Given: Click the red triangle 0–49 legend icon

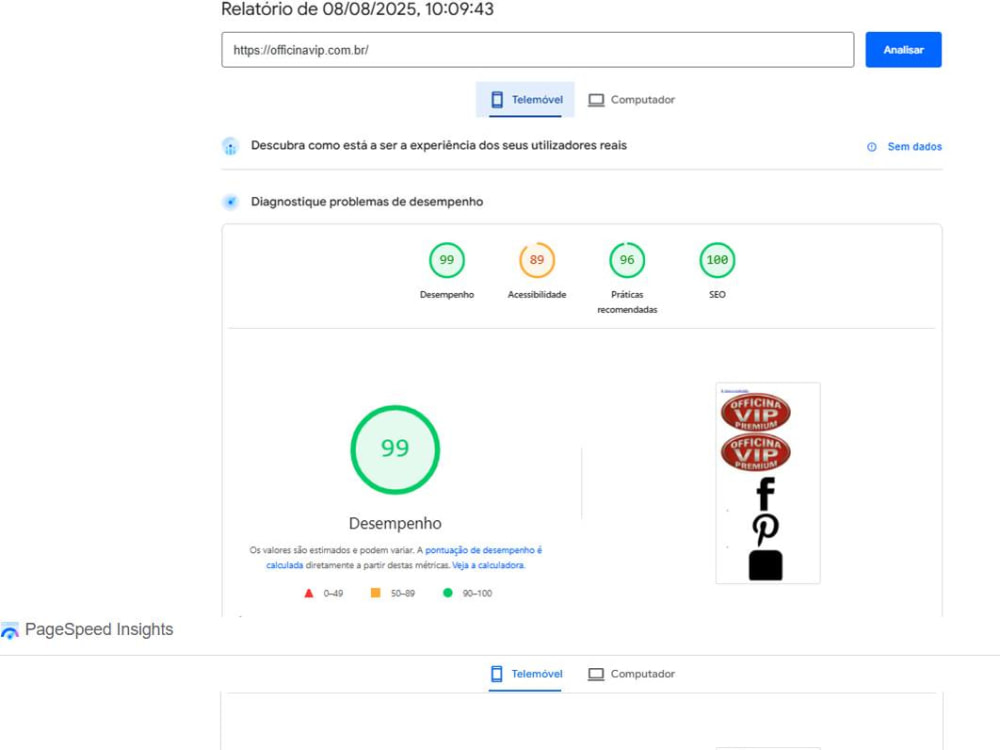Looking at the screenshot, I should [309, 593].
